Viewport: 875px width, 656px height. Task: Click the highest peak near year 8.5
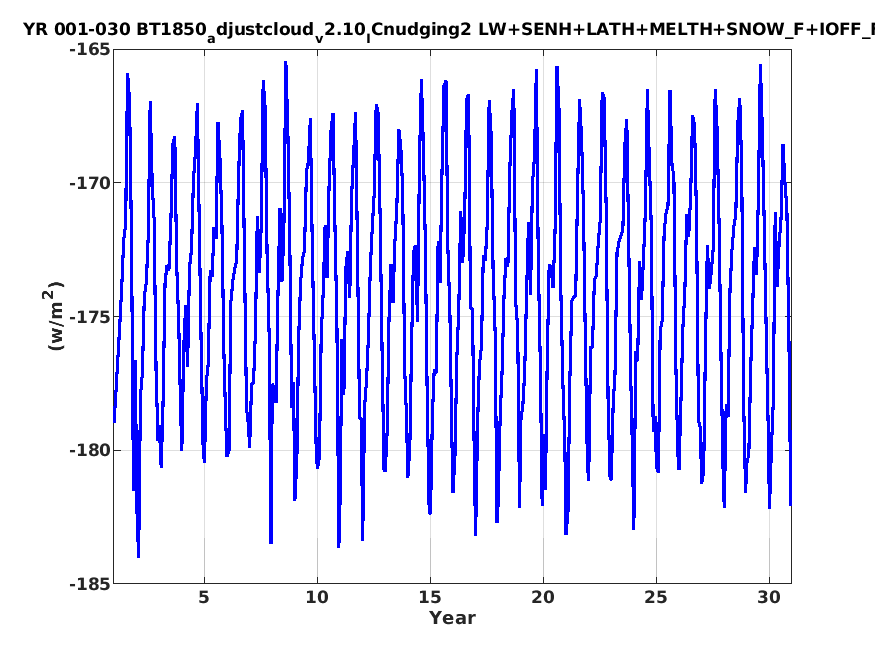pos(286,63)
